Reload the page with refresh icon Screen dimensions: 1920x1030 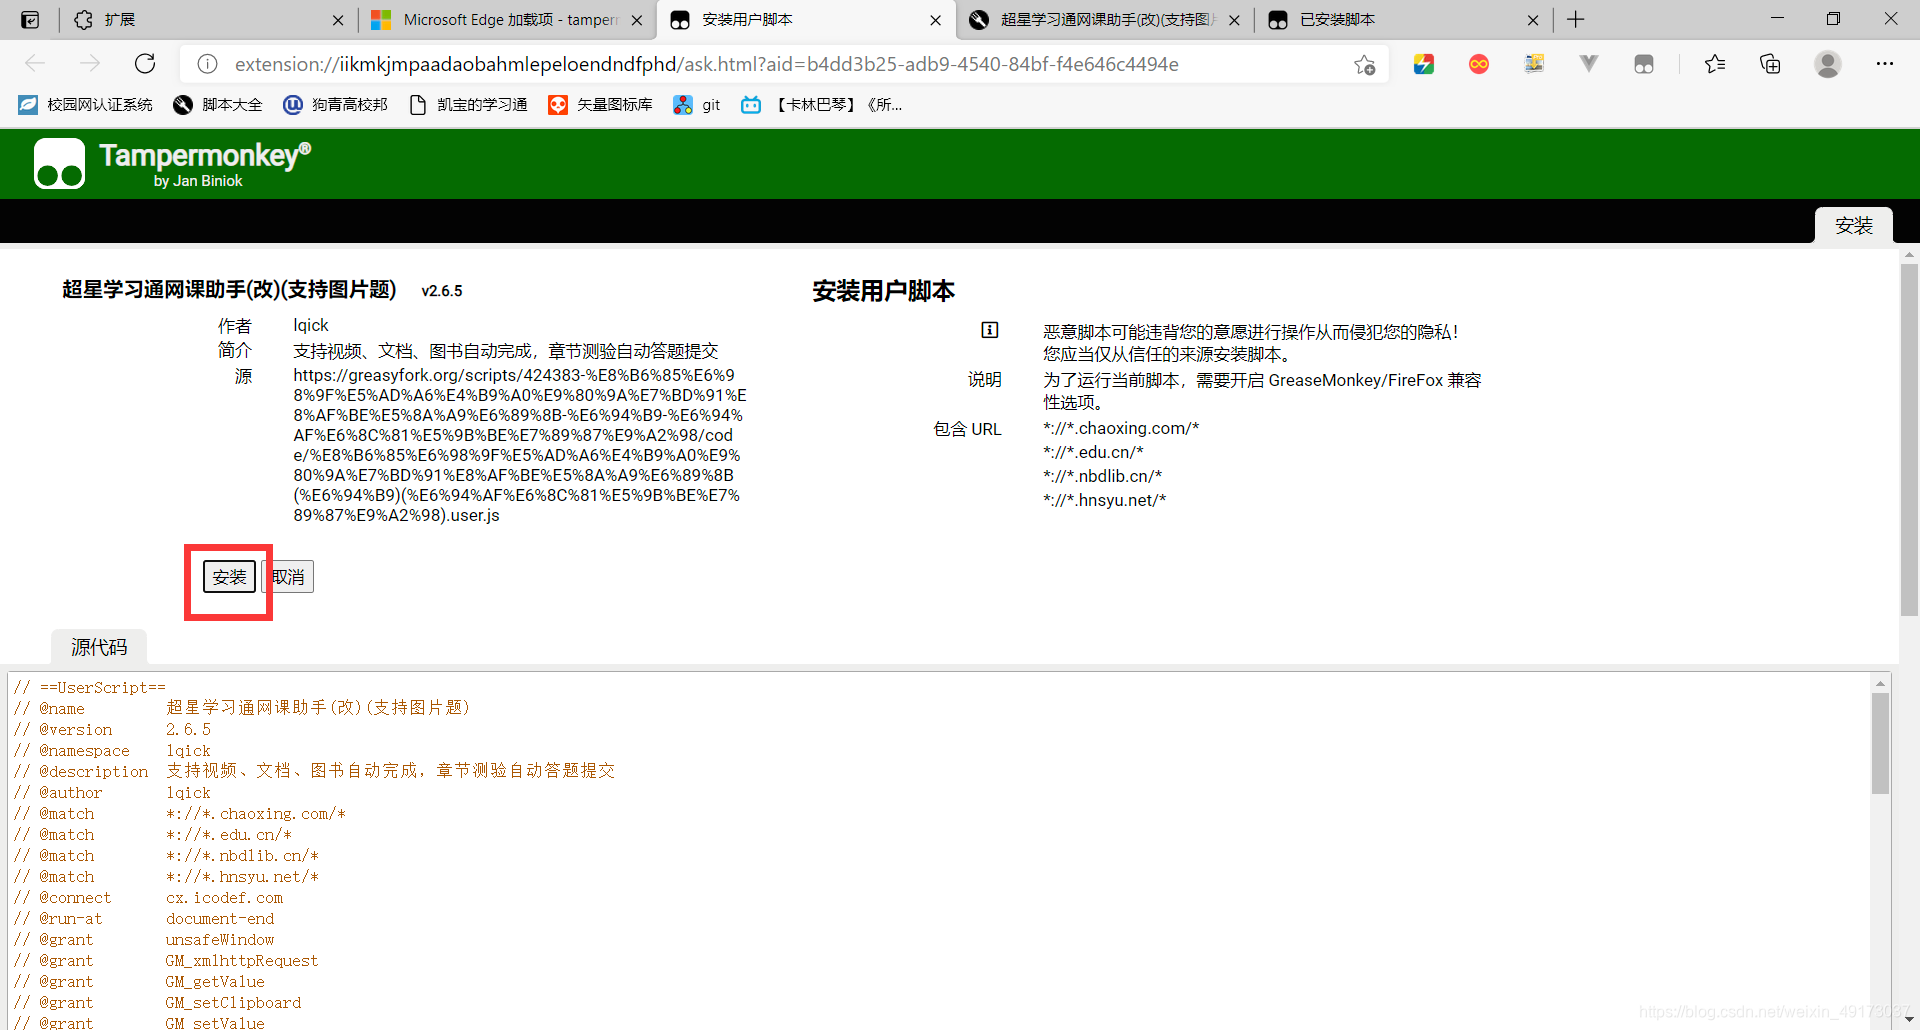coord(145,64)
